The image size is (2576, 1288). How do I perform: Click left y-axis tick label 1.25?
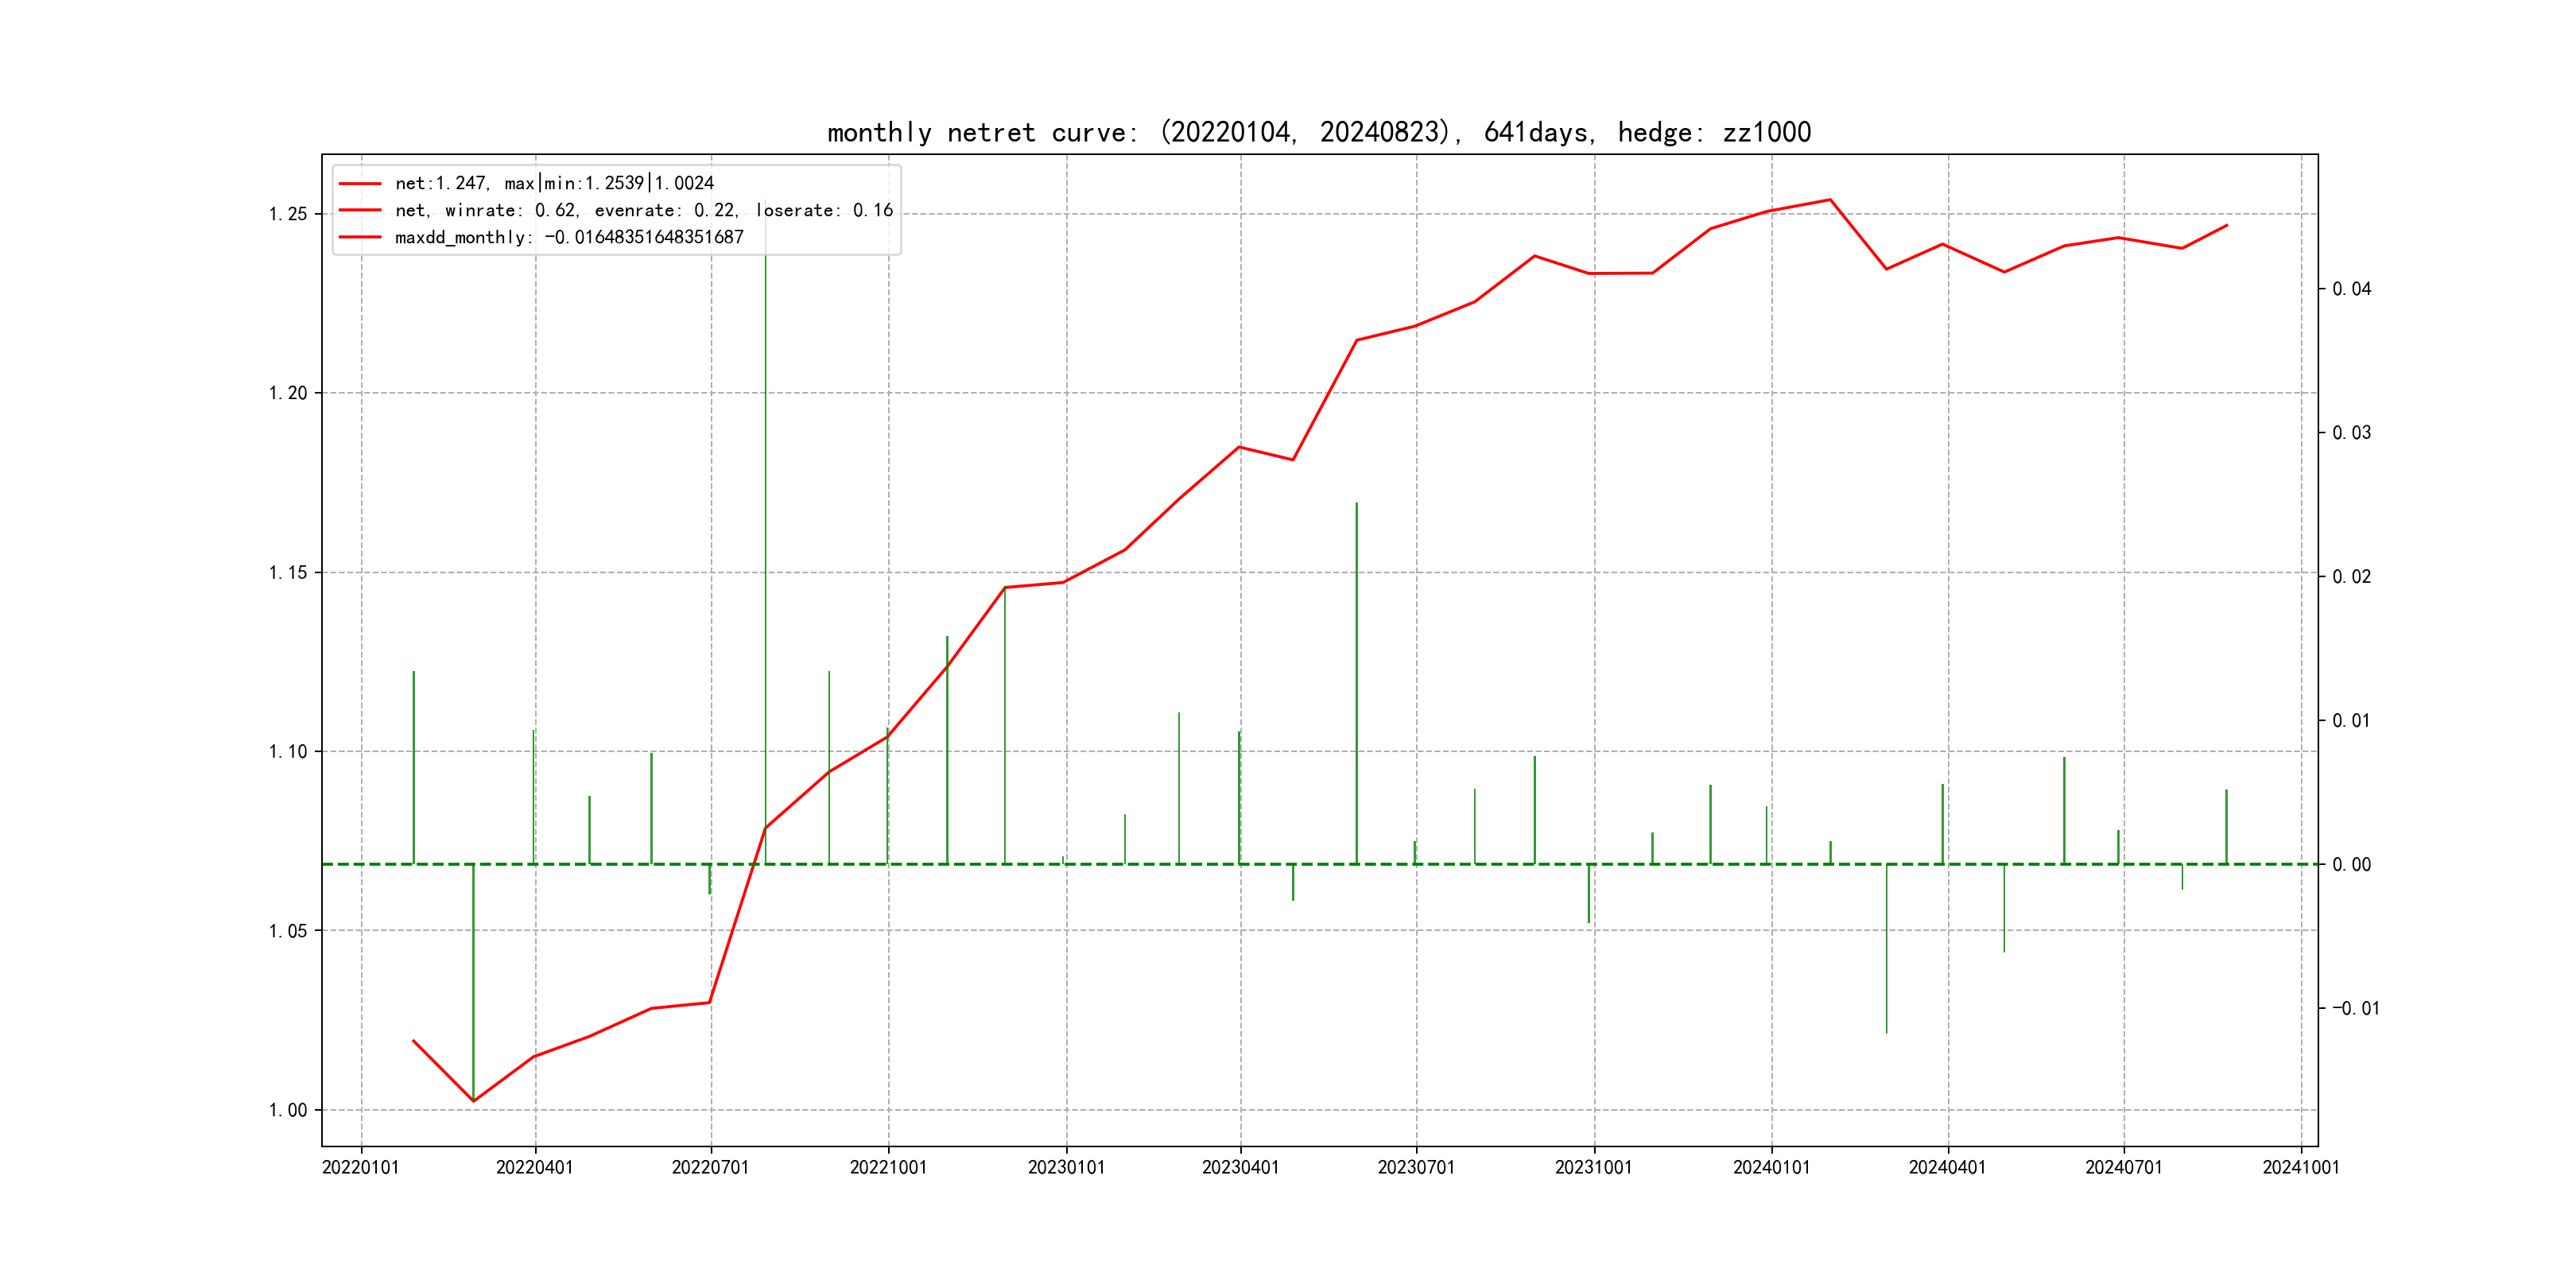(288, 214)
